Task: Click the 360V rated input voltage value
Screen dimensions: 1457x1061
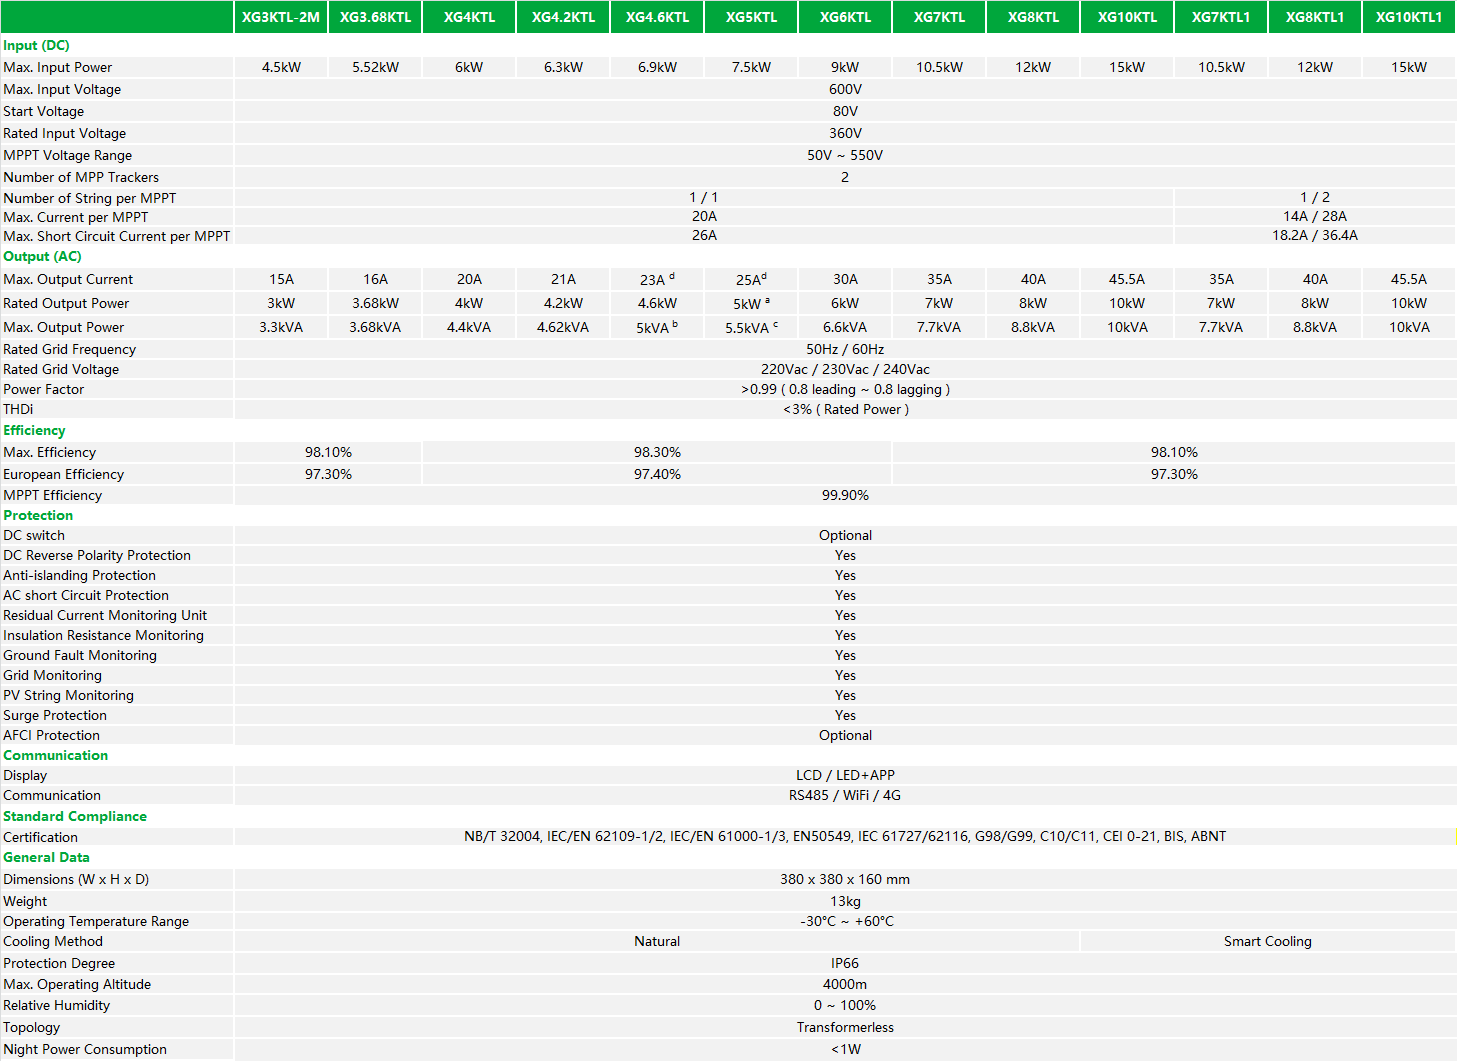Action: (845, 133)
